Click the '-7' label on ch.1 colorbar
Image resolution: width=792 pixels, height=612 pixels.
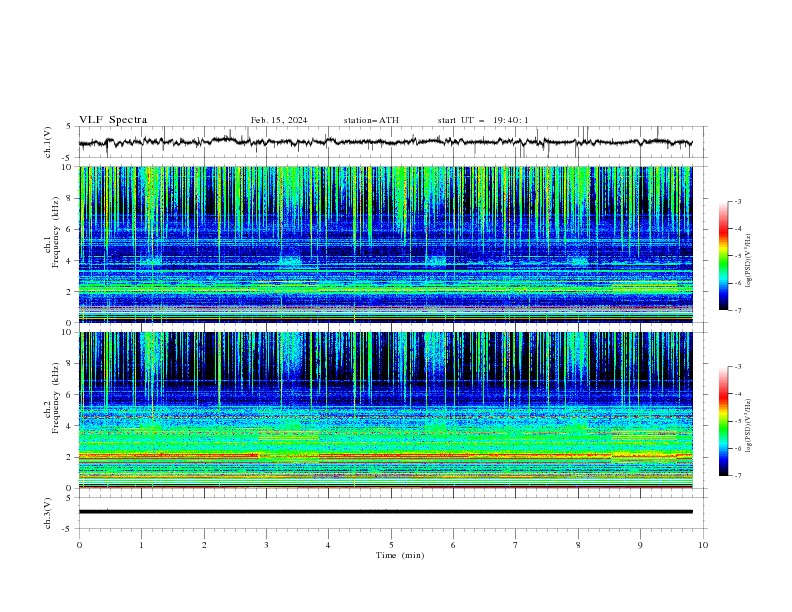pyautogui.click(x=738, y=310)
